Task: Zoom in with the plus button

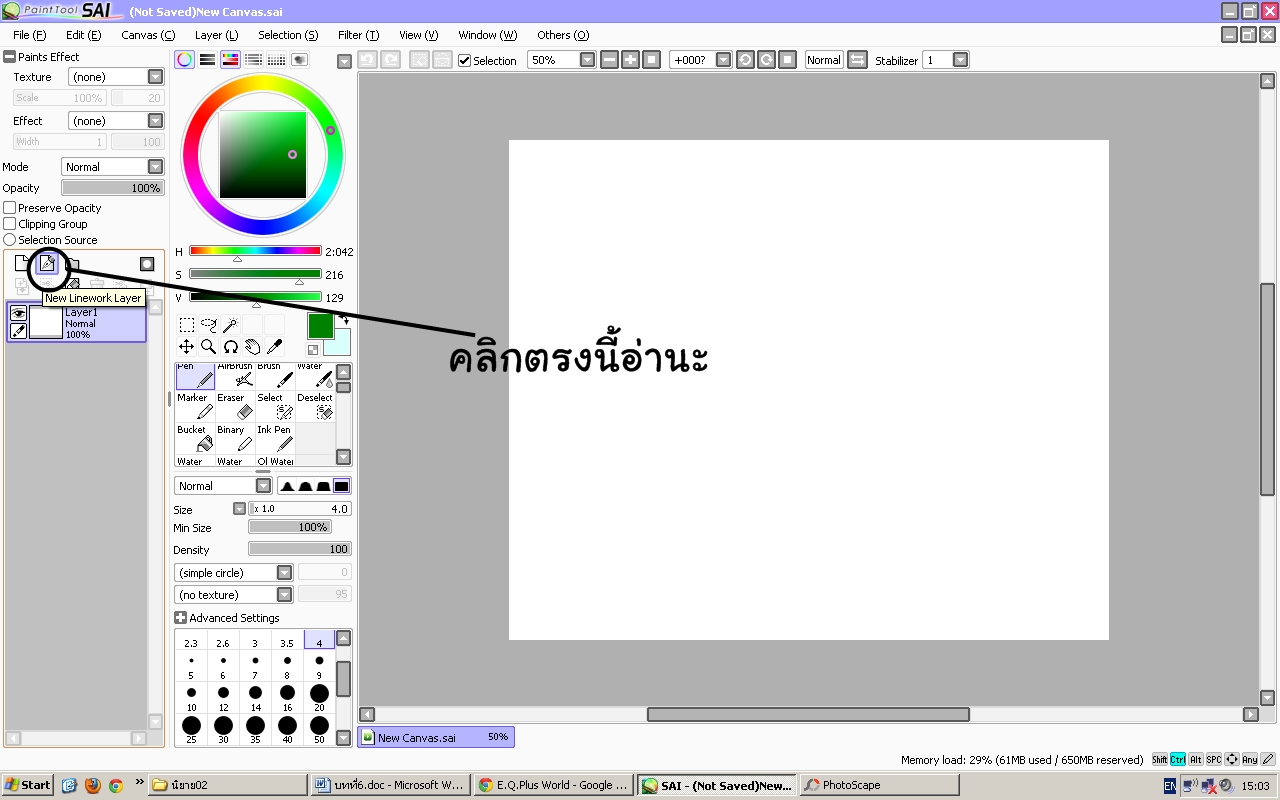Action: pyautogui.click(x=630, y=60)
